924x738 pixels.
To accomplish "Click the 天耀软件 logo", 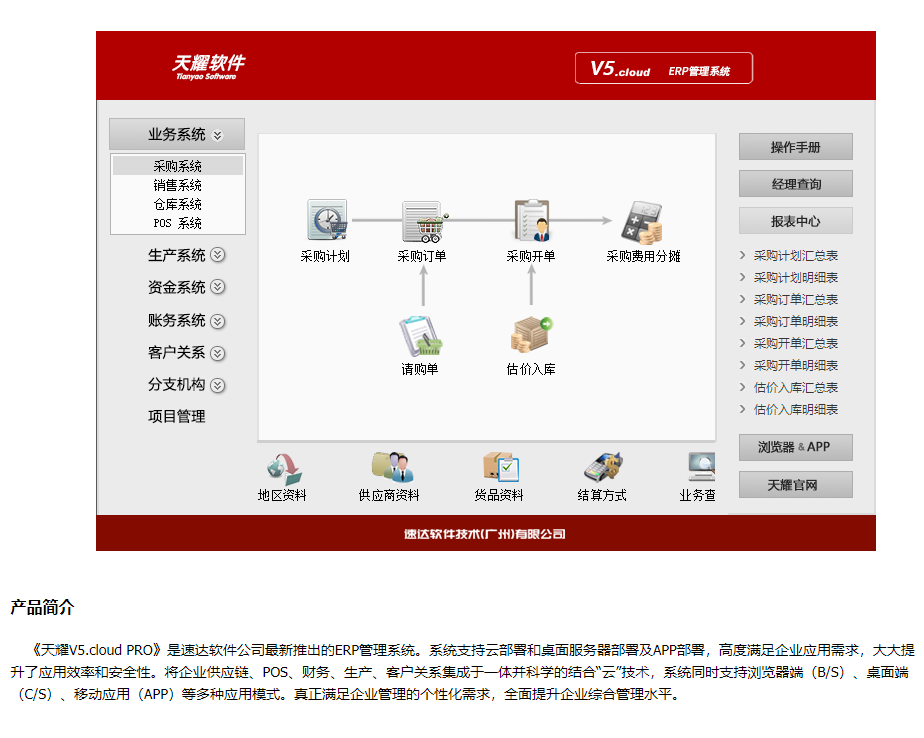I will pos(209,67).
